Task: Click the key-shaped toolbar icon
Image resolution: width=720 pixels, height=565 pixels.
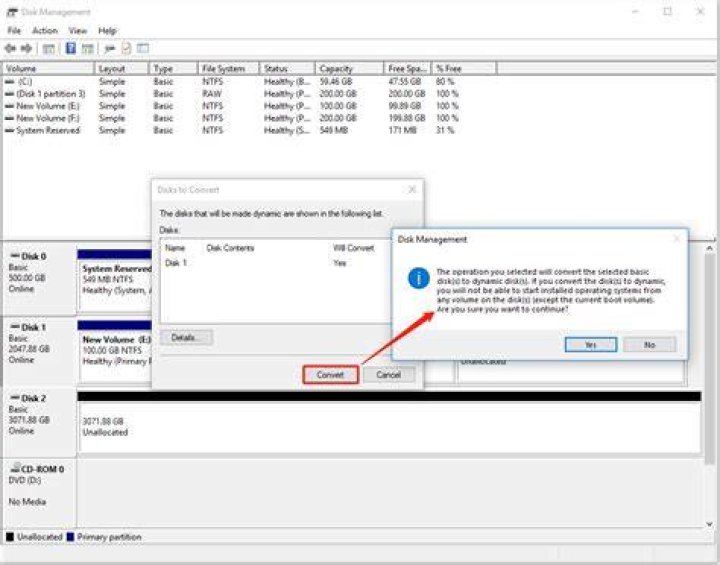Action: click(109, 48)
